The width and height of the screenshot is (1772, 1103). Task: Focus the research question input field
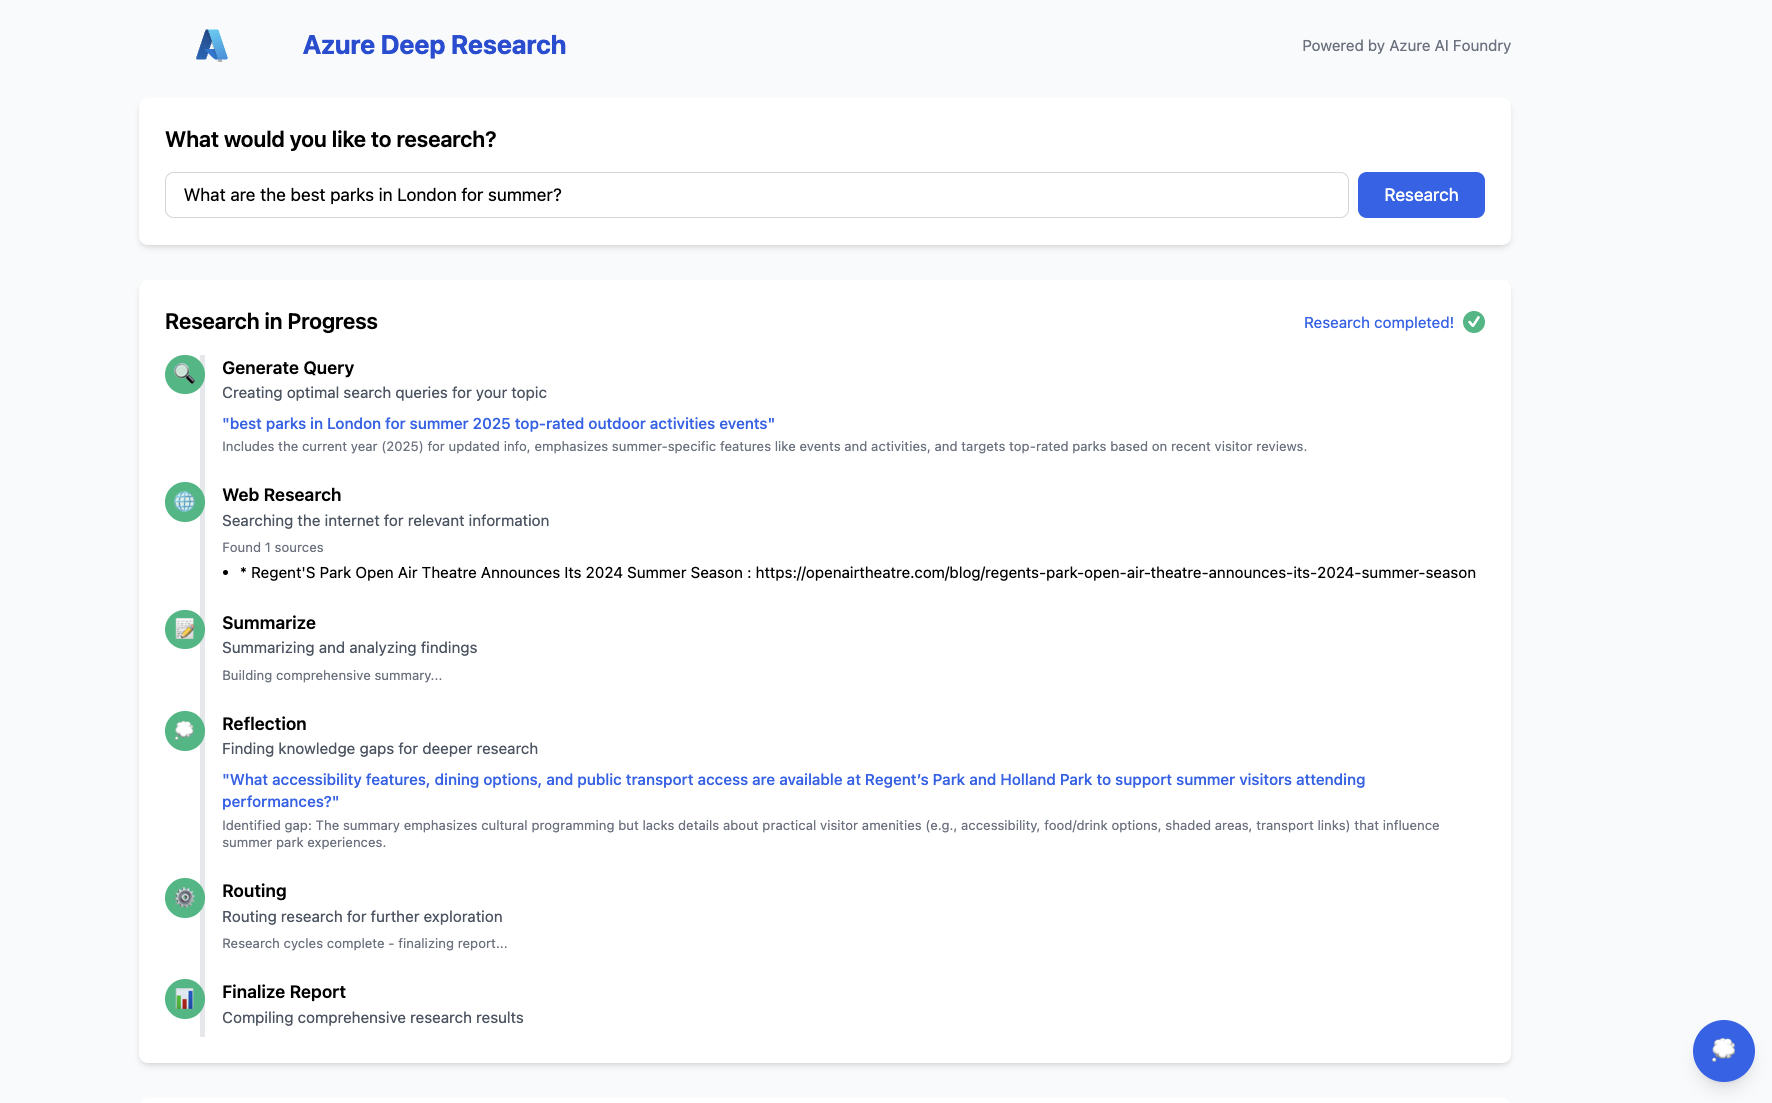[756, 195]
